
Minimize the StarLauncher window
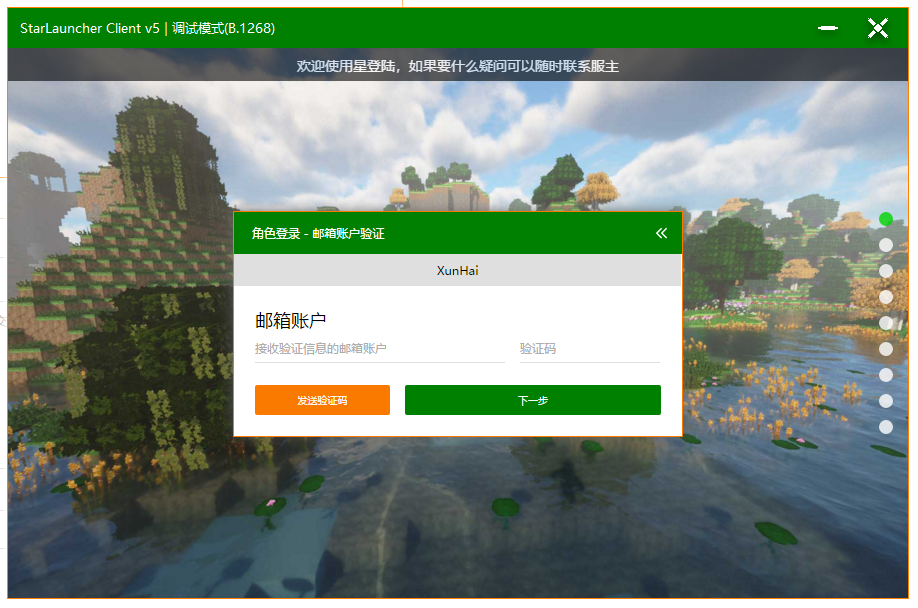(828, 28)
